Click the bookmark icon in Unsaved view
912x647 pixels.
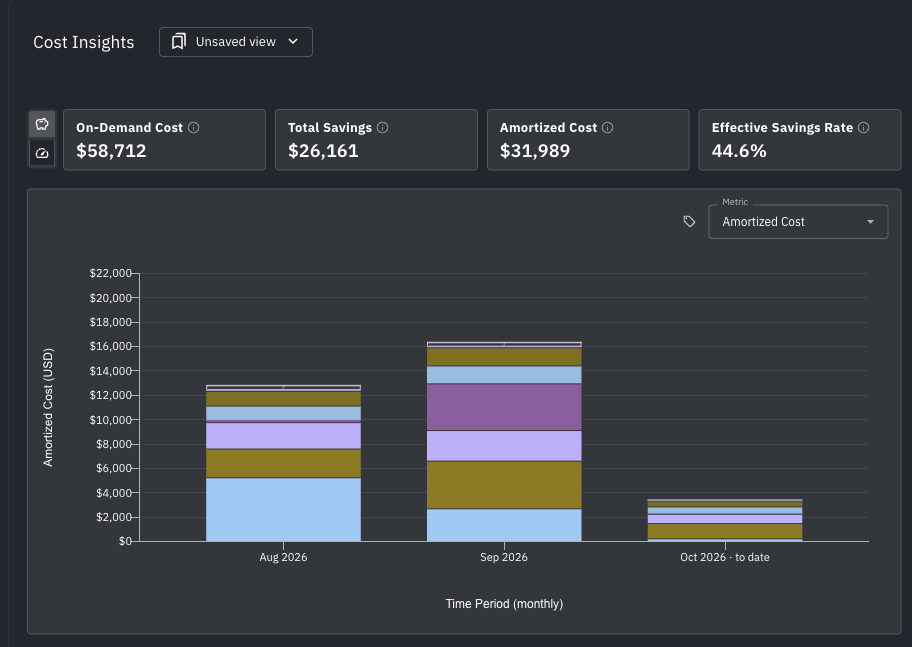pos(179,42)
